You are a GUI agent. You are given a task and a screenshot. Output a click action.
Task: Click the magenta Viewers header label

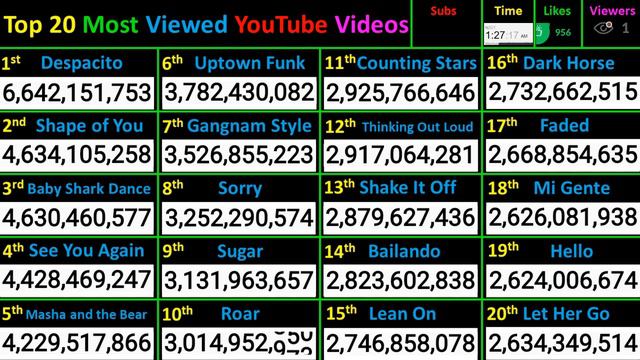coord(612,11)
